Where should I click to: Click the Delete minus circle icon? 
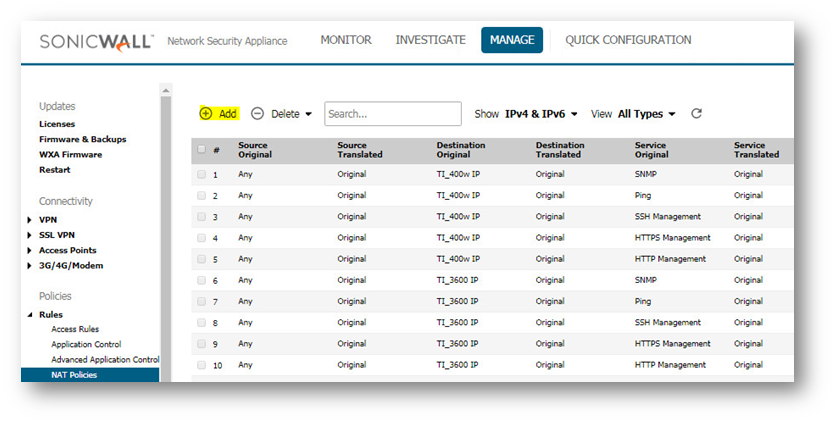click(257, 114)
